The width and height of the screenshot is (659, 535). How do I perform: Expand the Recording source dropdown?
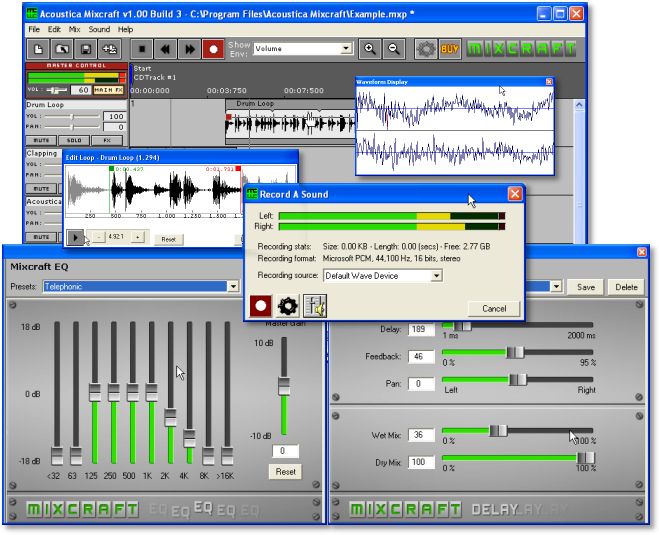[x=437, y=275]
